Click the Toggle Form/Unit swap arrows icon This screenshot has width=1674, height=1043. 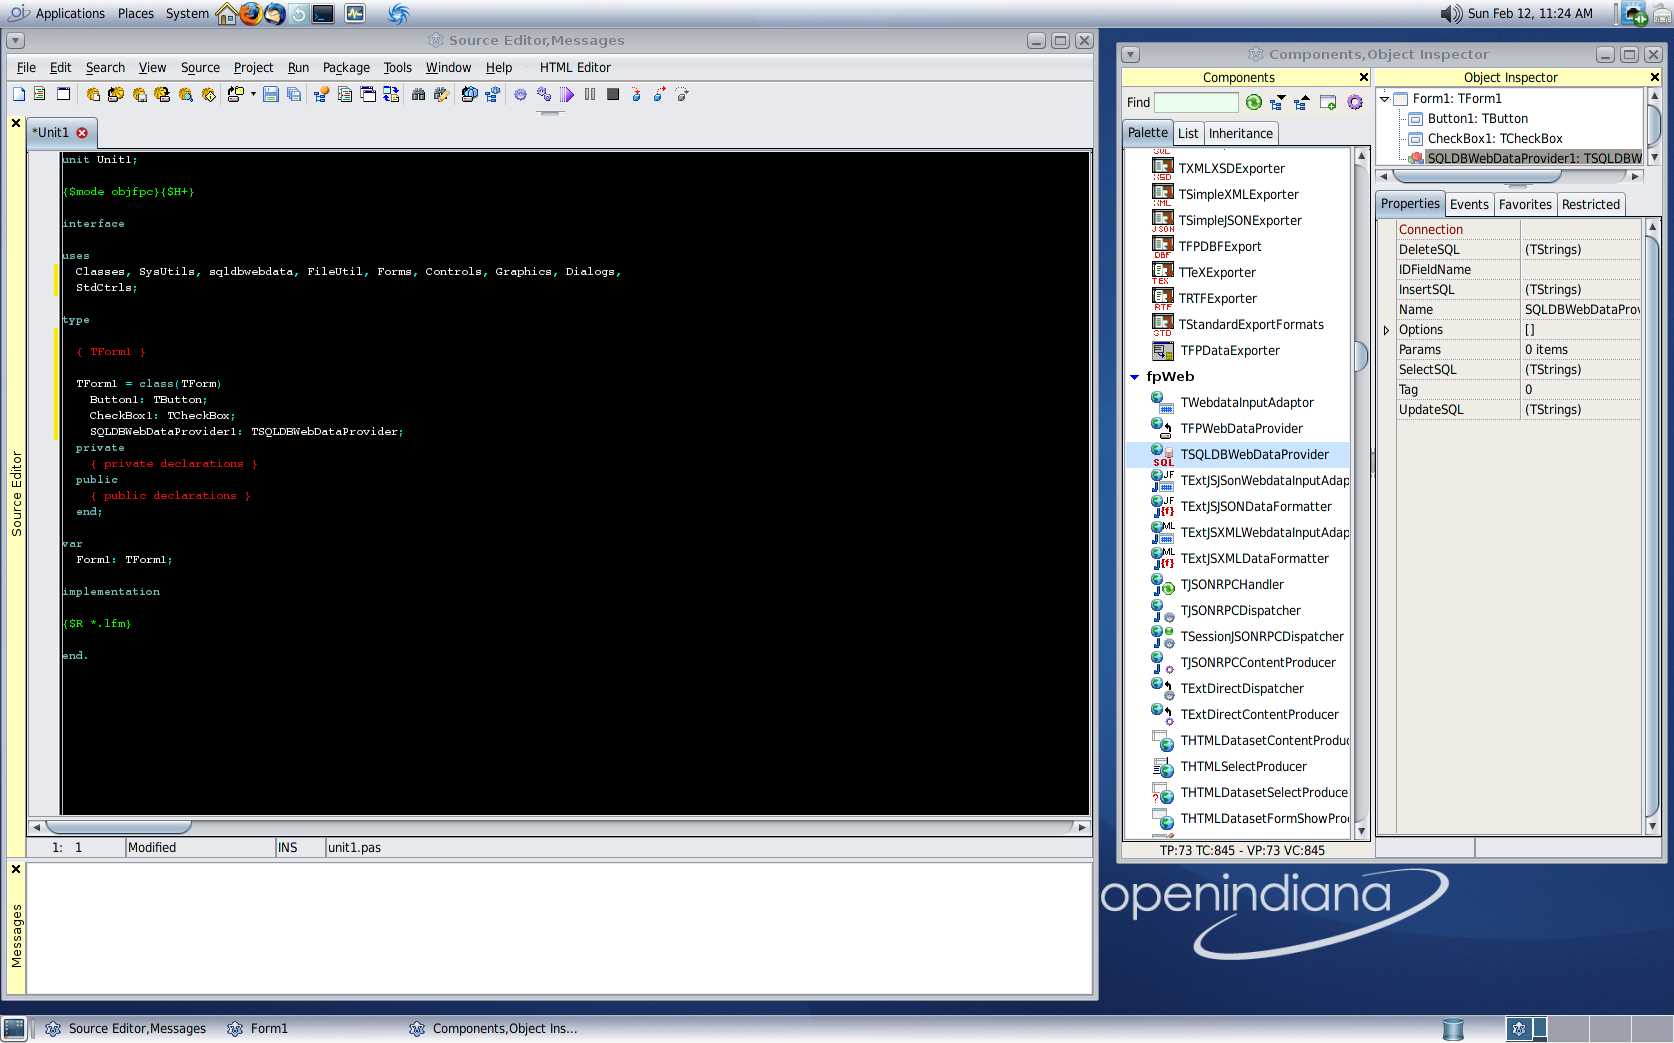[x=391, y=94]
